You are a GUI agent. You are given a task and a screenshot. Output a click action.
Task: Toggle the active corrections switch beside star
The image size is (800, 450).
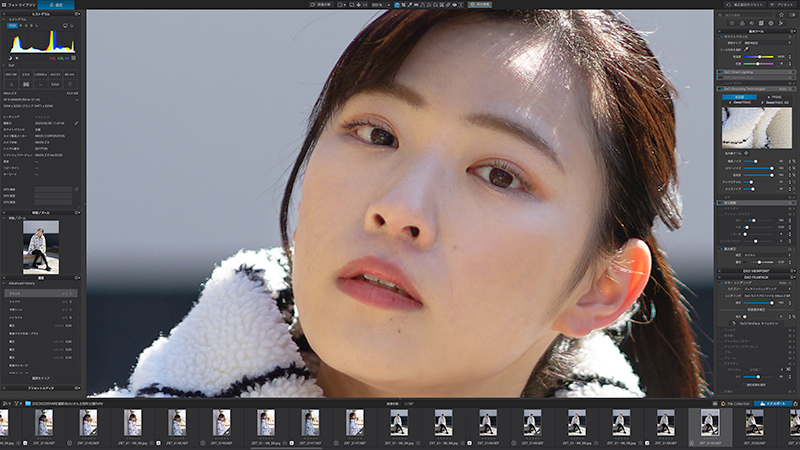coord(792,15)
